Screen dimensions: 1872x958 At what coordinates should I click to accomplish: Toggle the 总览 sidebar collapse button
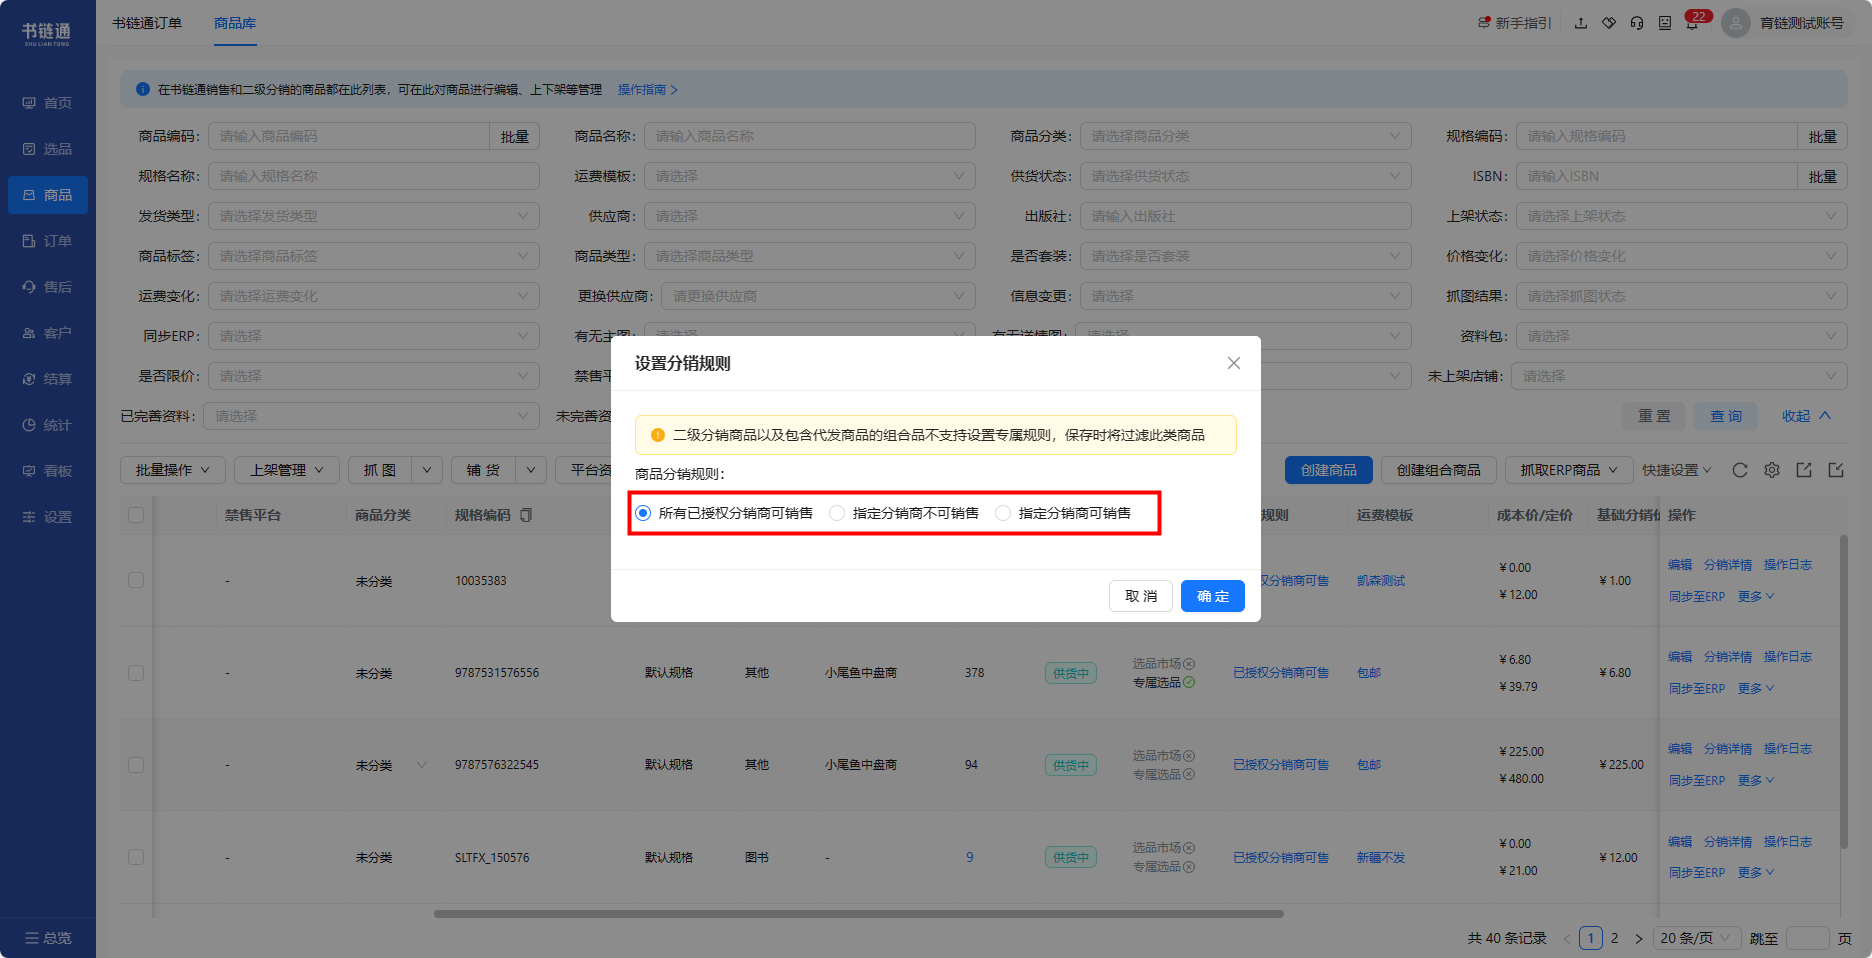[x=48, y=938]
